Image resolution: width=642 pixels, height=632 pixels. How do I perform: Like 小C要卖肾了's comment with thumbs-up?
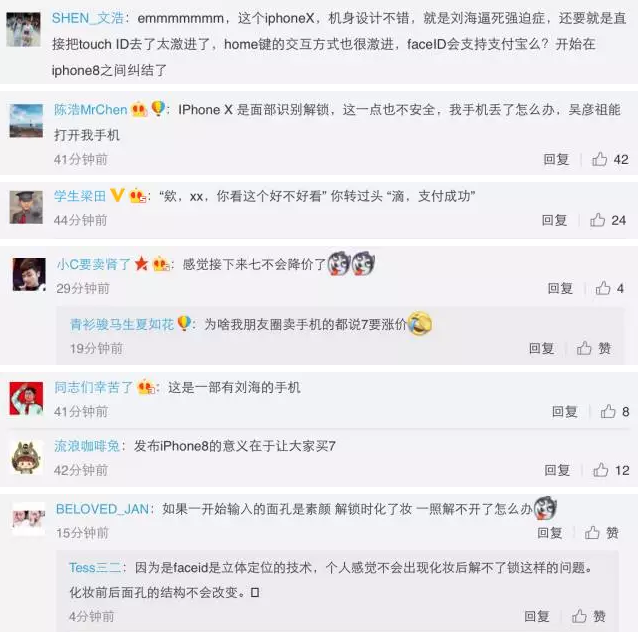[603, 288]
